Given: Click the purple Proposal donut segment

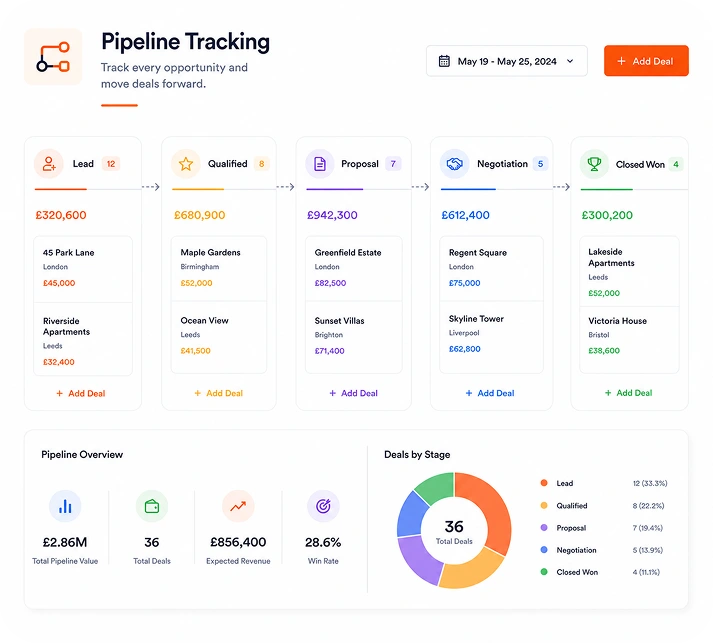Looking at the screenshot, I should point(418,560).
